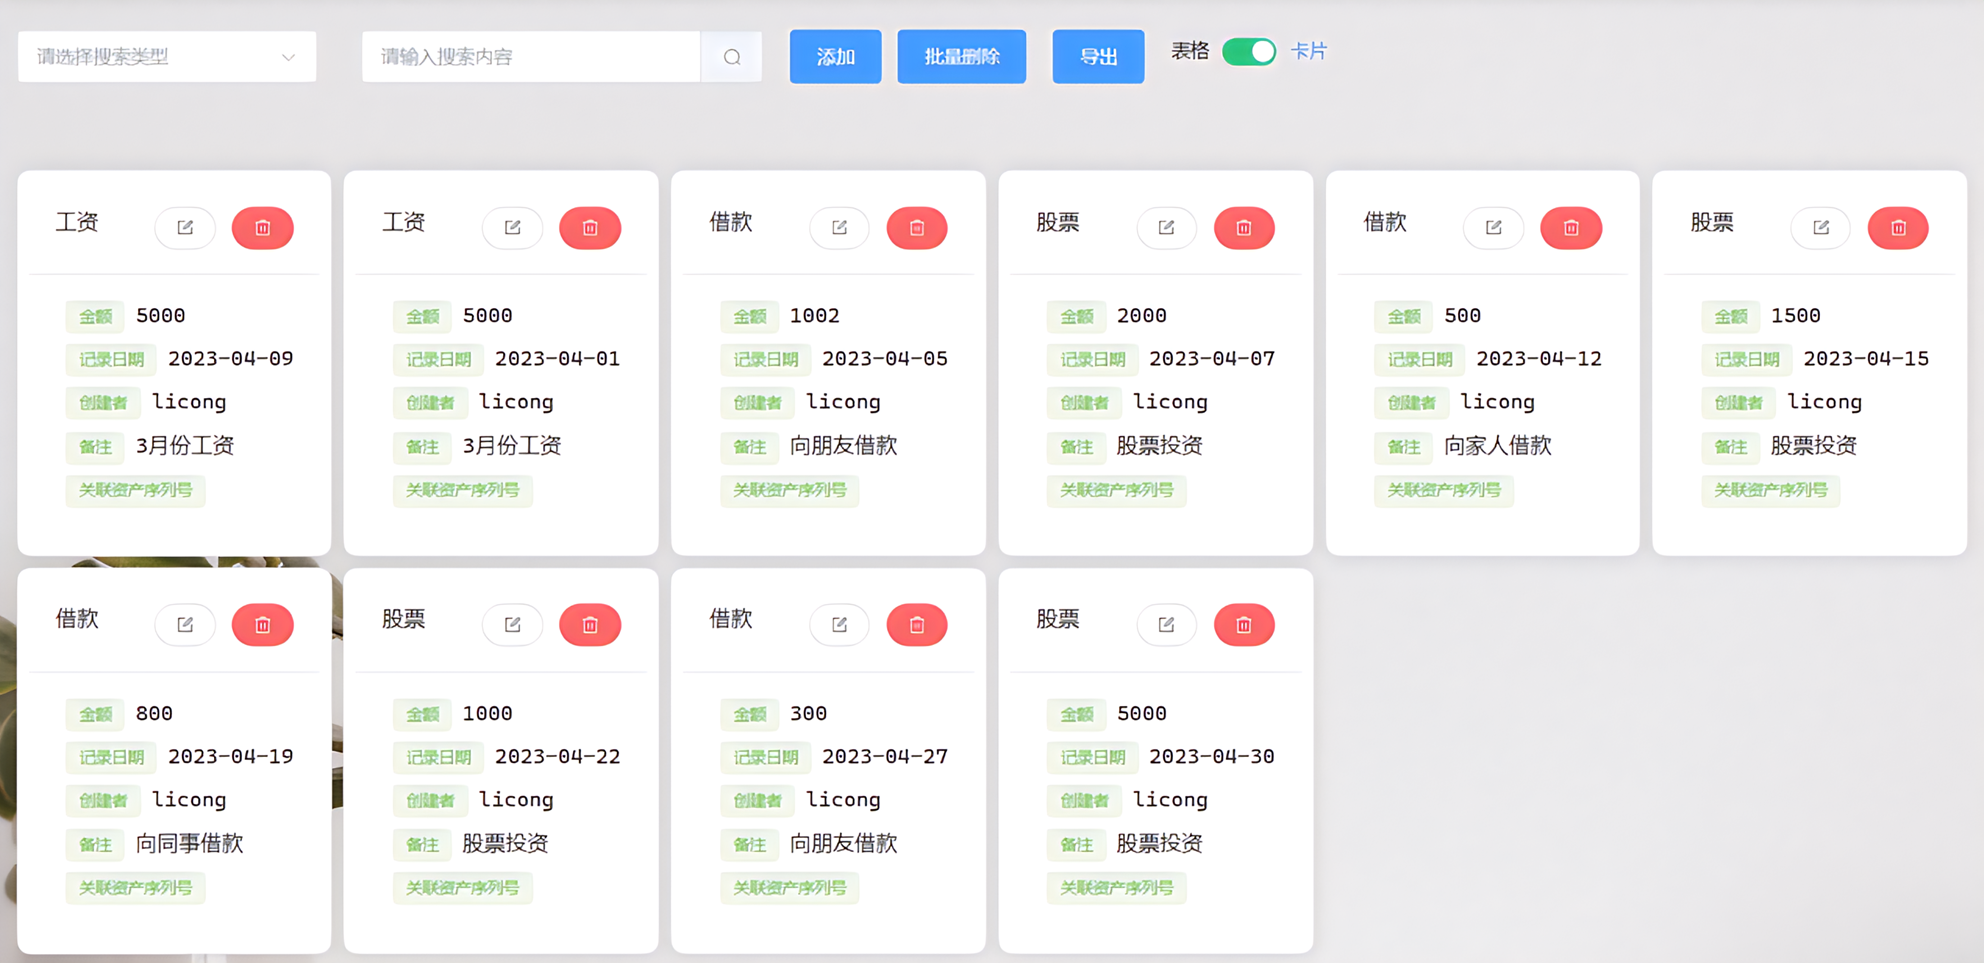Click edit pencil on 借款 500 card
Viewport: 1984px width, 963px height.
(x=1493, y=227)
